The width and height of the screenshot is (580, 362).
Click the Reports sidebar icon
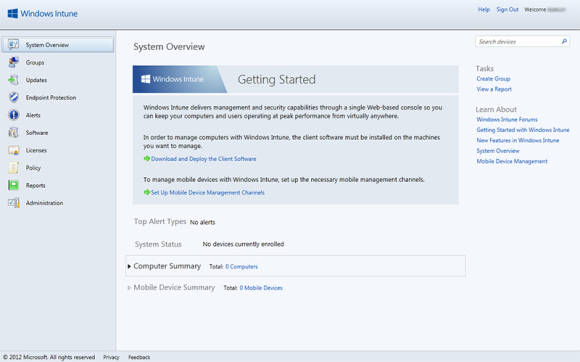click(13, 185)
